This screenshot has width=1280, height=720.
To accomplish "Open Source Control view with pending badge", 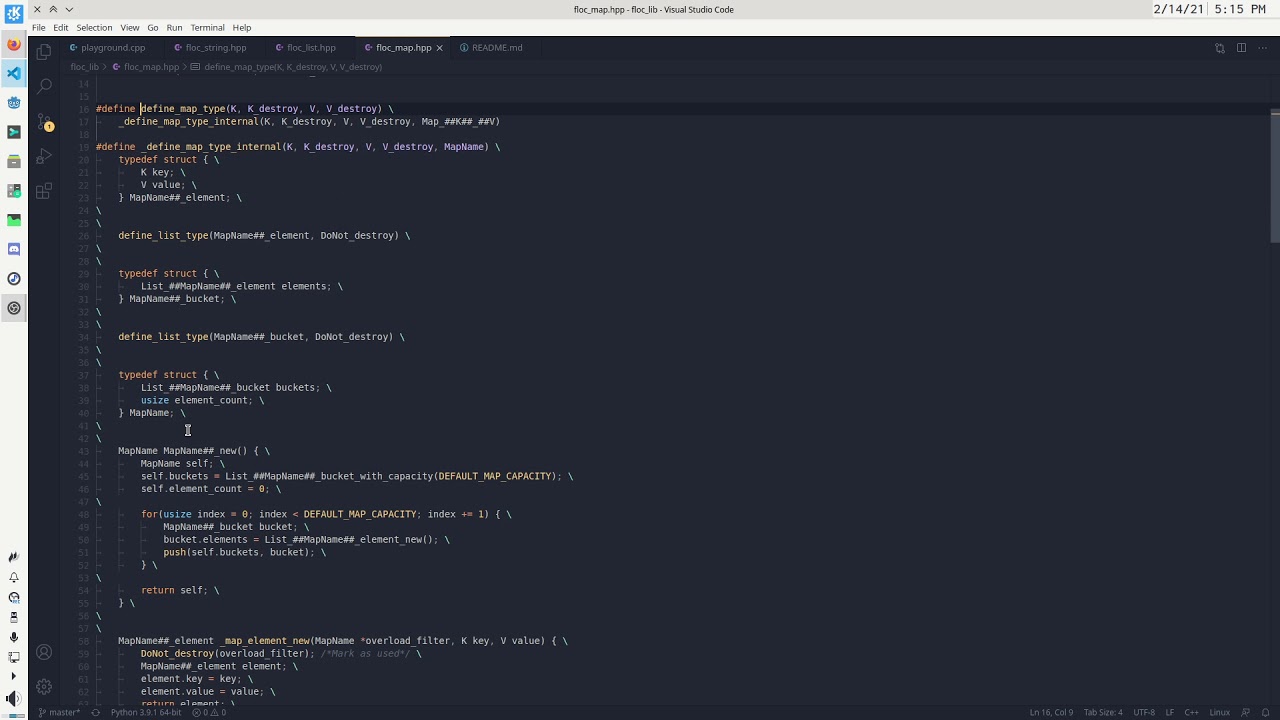I will point(44,122).
